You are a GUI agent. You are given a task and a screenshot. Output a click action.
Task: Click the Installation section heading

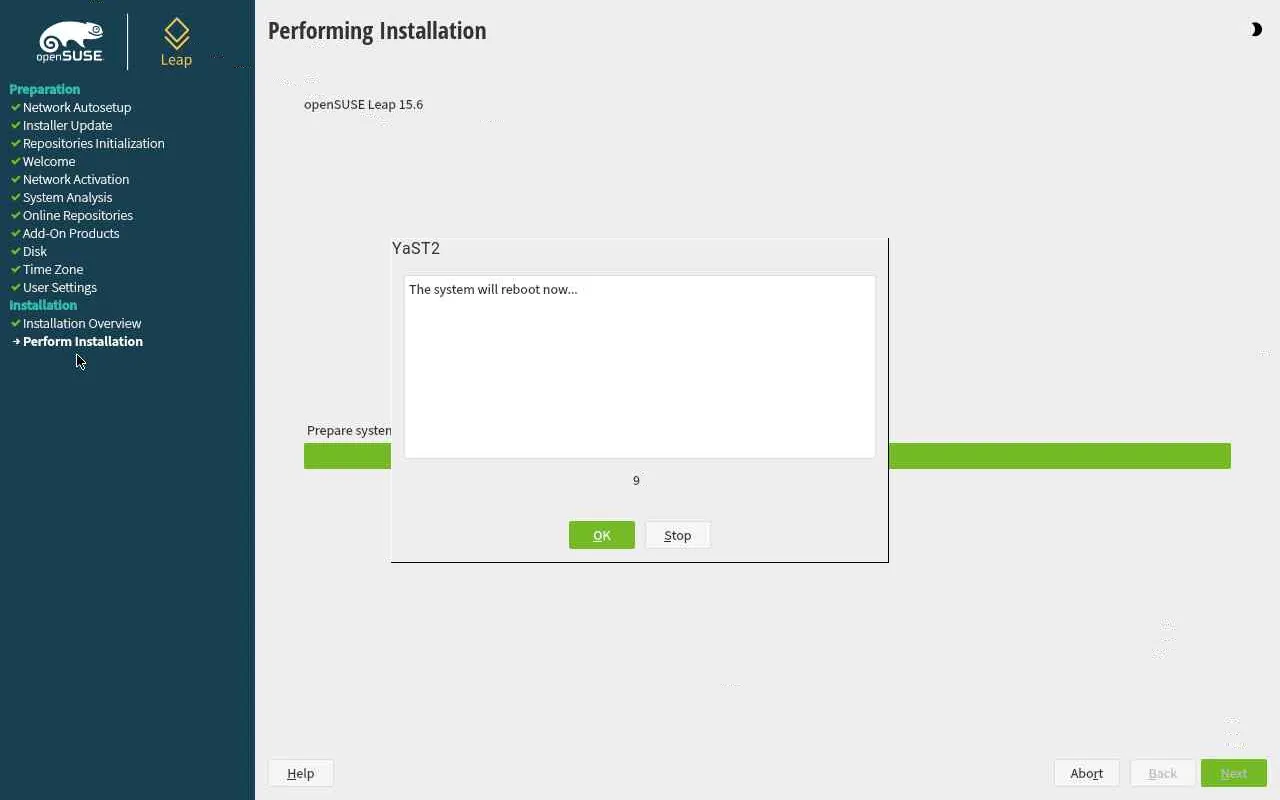pyautogui.click(x=43, y=305)
